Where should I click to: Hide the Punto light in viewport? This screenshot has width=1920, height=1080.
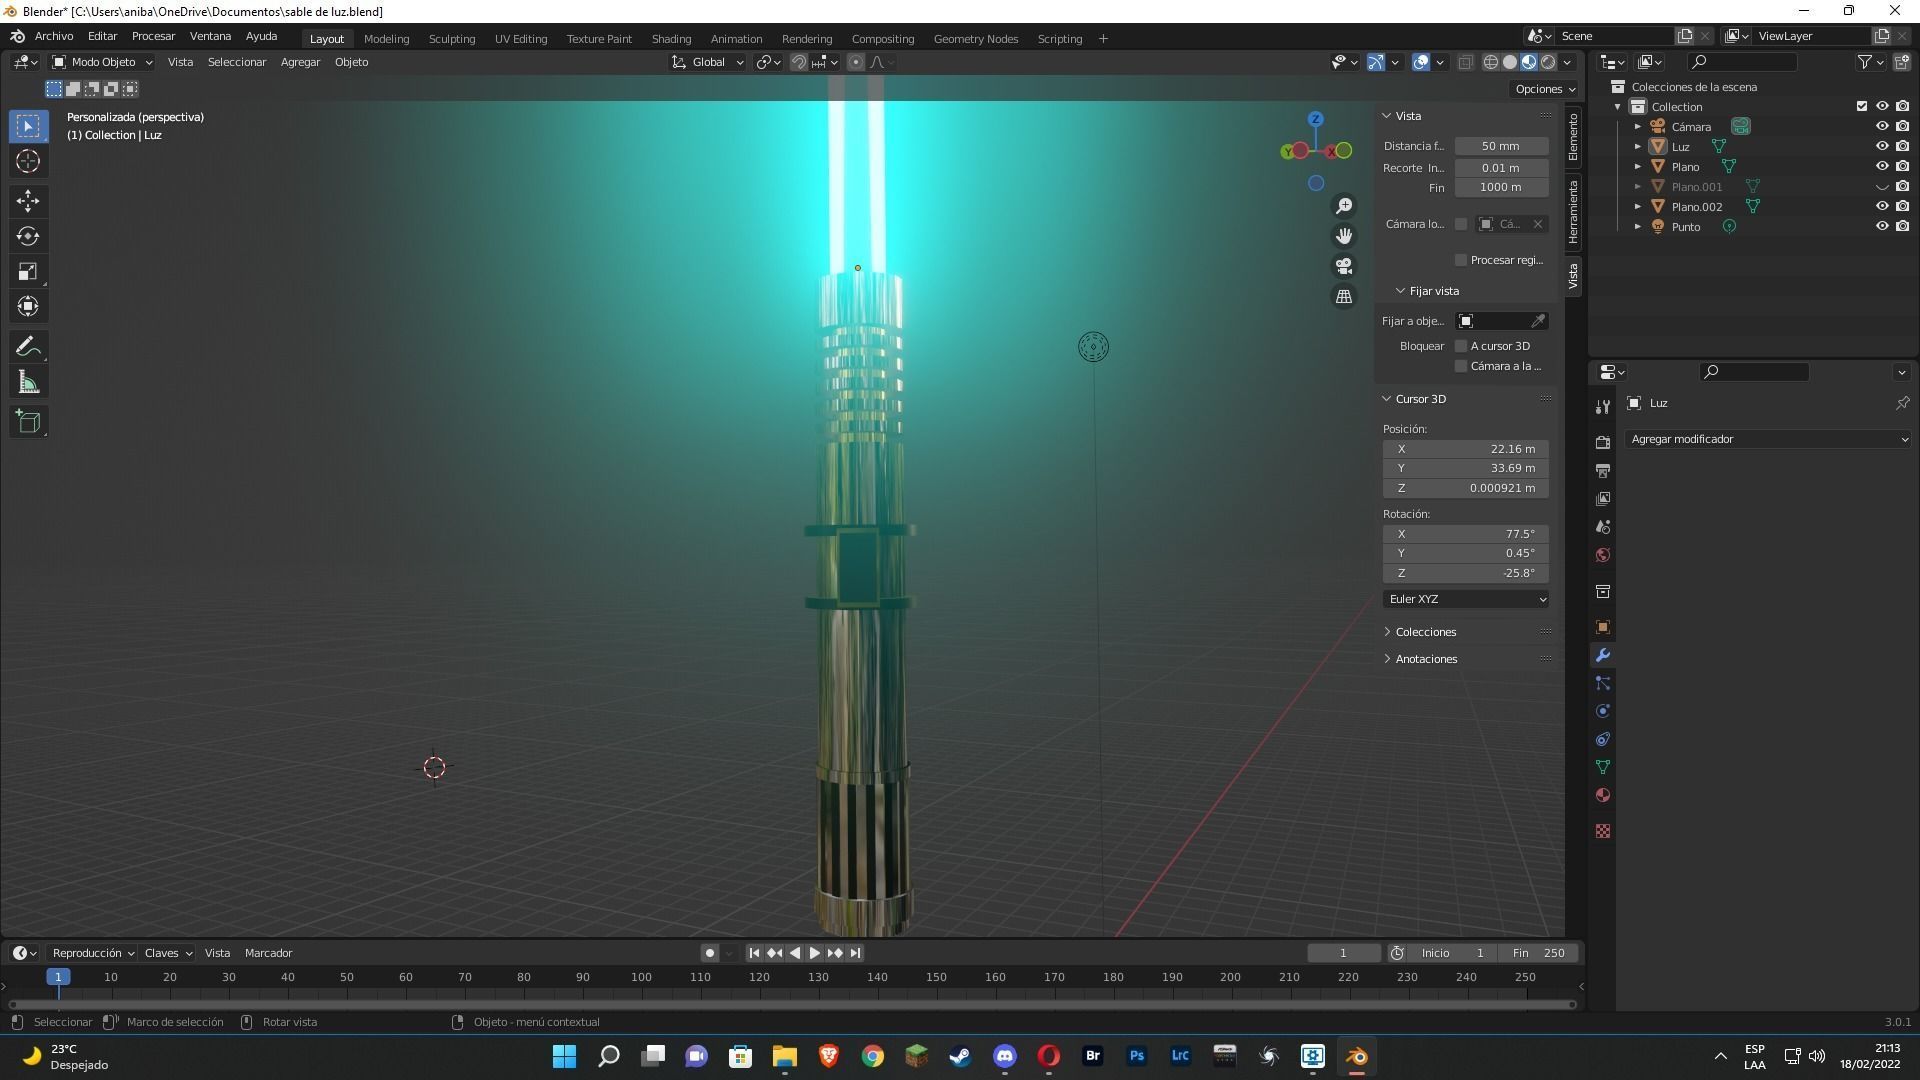coord(1882,227)
